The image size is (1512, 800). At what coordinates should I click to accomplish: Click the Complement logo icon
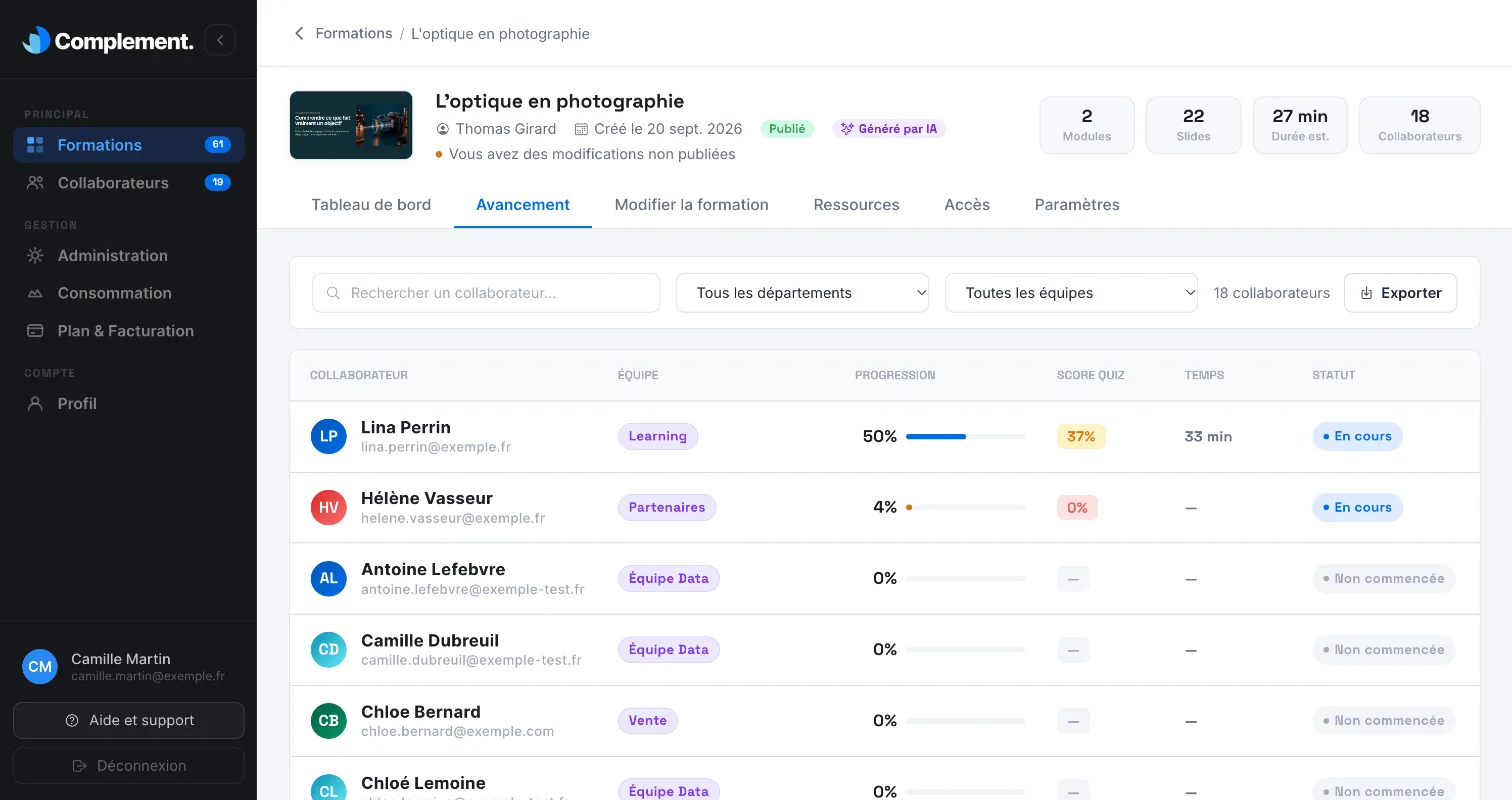36,40
